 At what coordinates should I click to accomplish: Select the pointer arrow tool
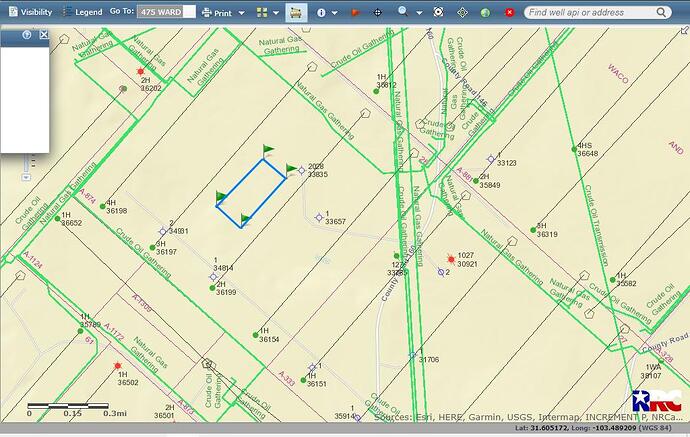(x=353, y=12)
